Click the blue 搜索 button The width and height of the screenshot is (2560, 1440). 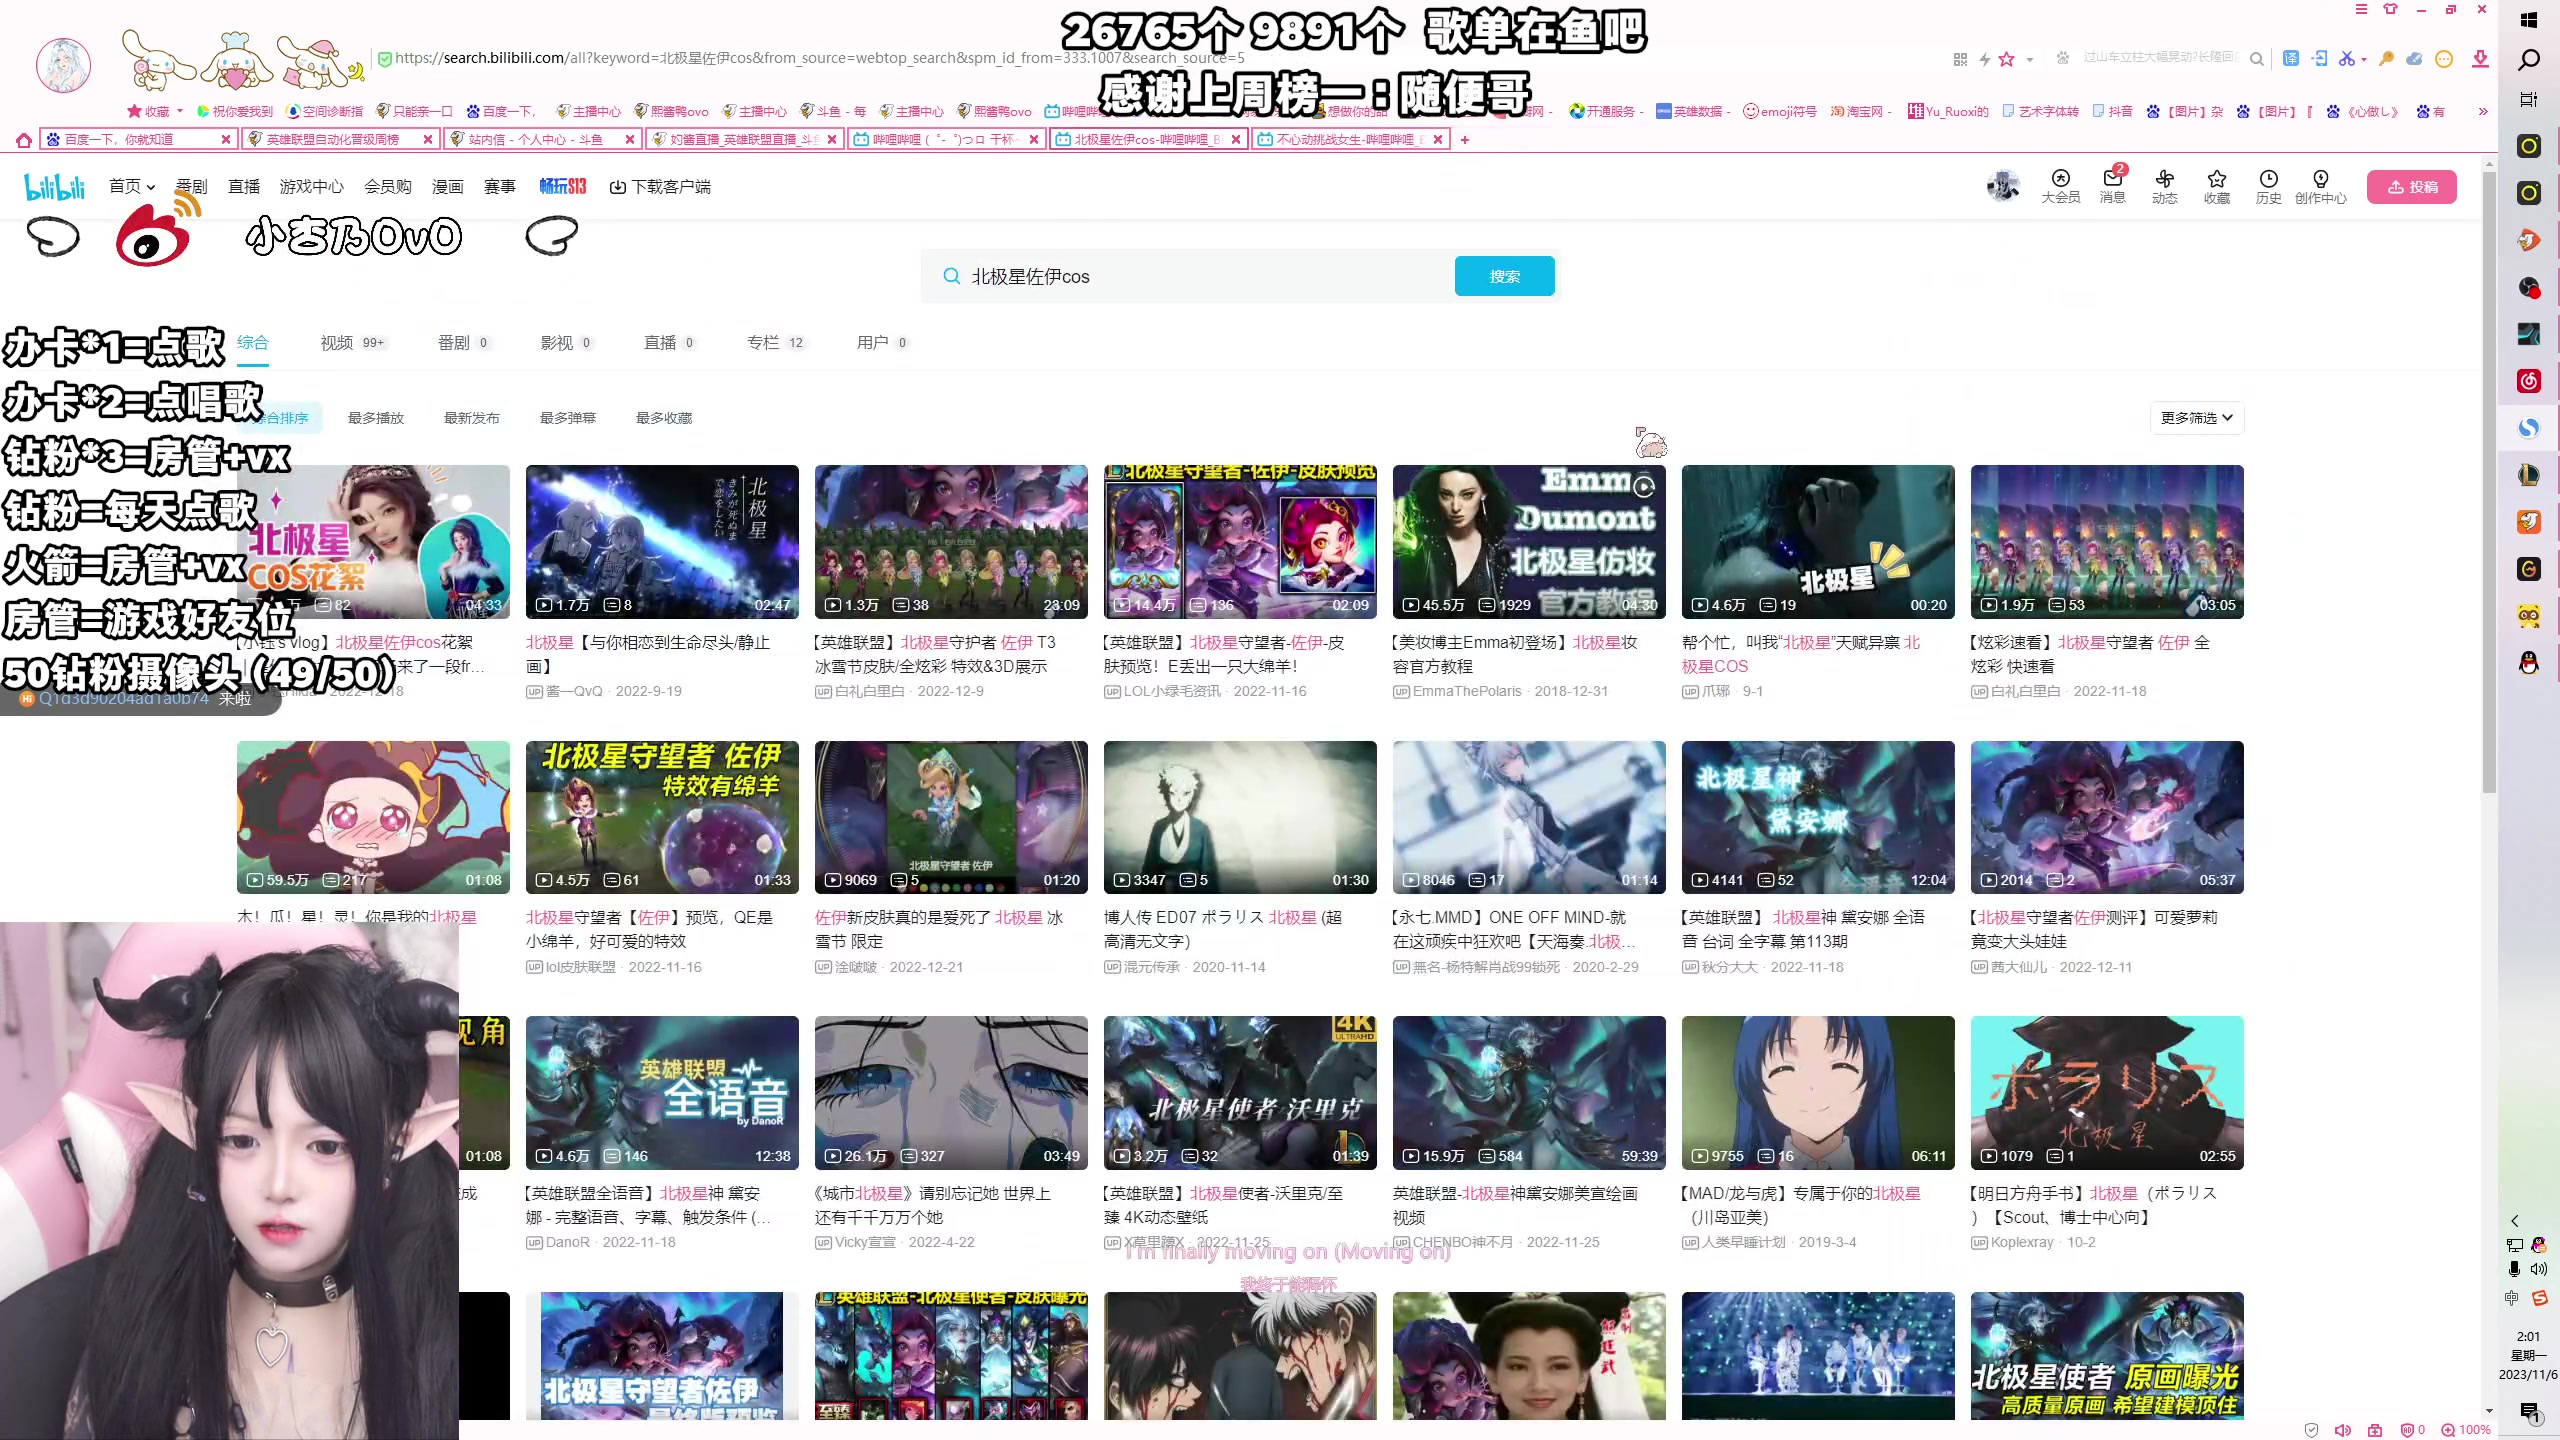click(x=1504, y=276)
